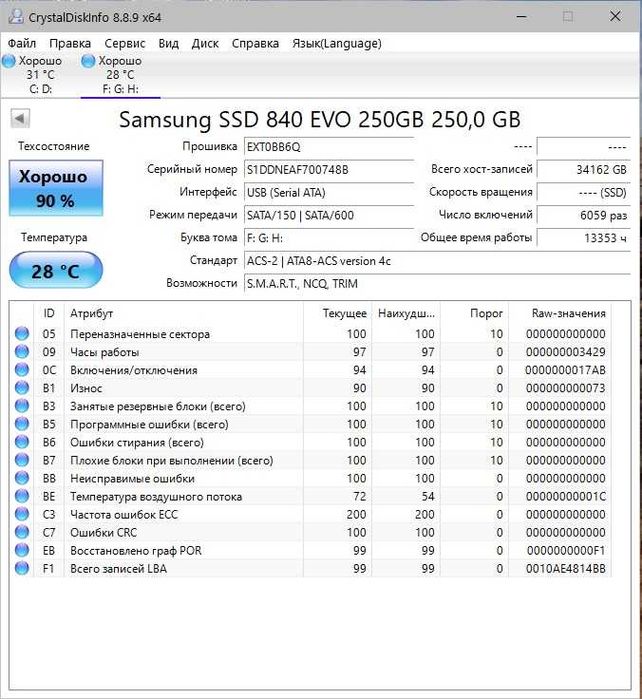The image size is (642, 699).
Task: Click the status orb for Износ
Action: point(22,388)
